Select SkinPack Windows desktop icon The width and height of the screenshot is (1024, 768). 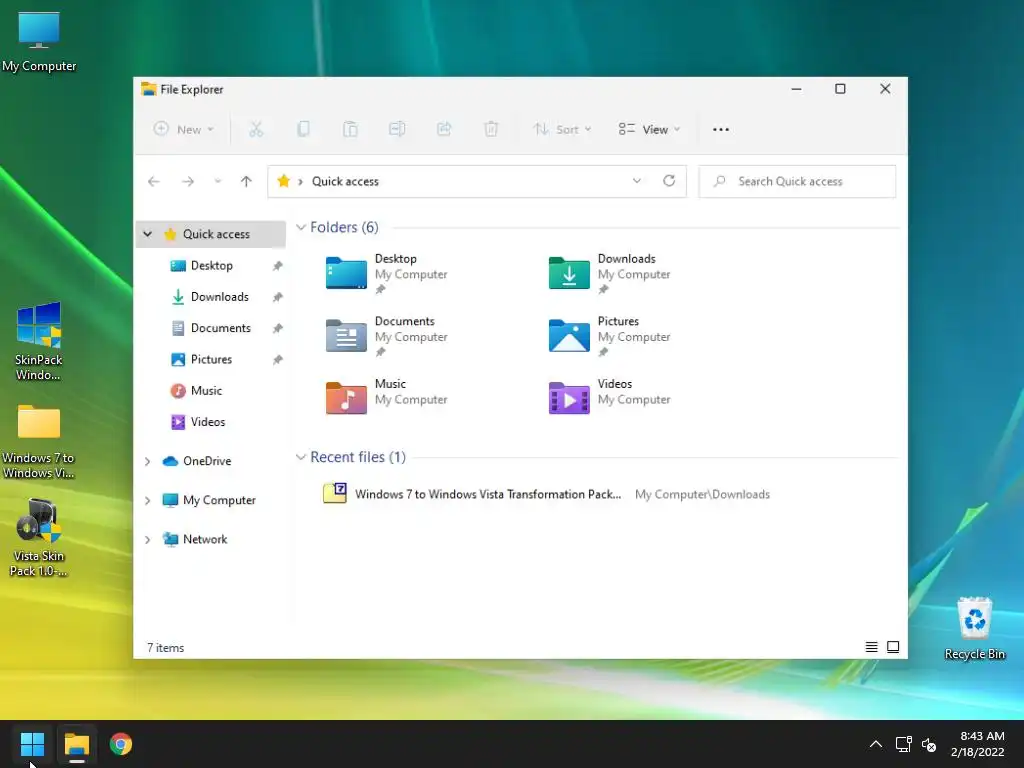[x=39, y=341]
